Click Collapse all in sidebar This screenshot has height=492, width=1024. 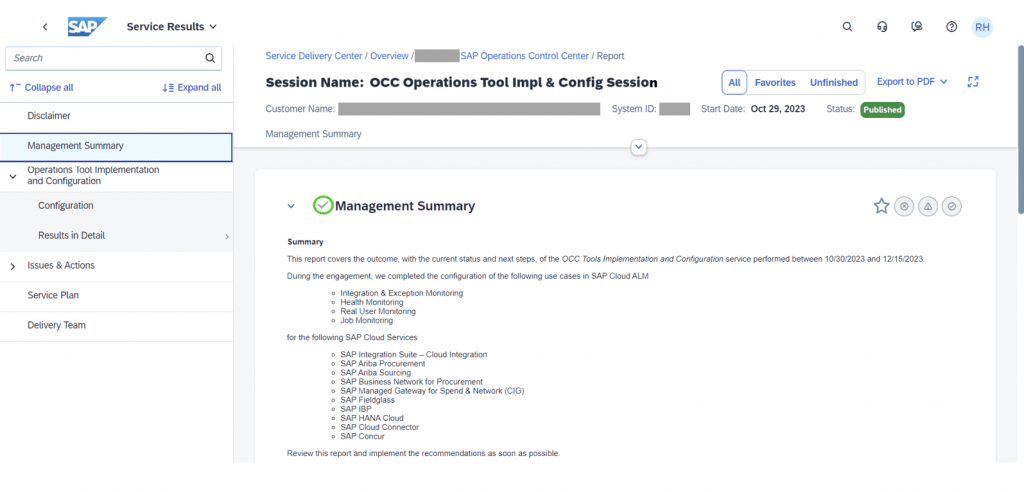pos(42,88)
